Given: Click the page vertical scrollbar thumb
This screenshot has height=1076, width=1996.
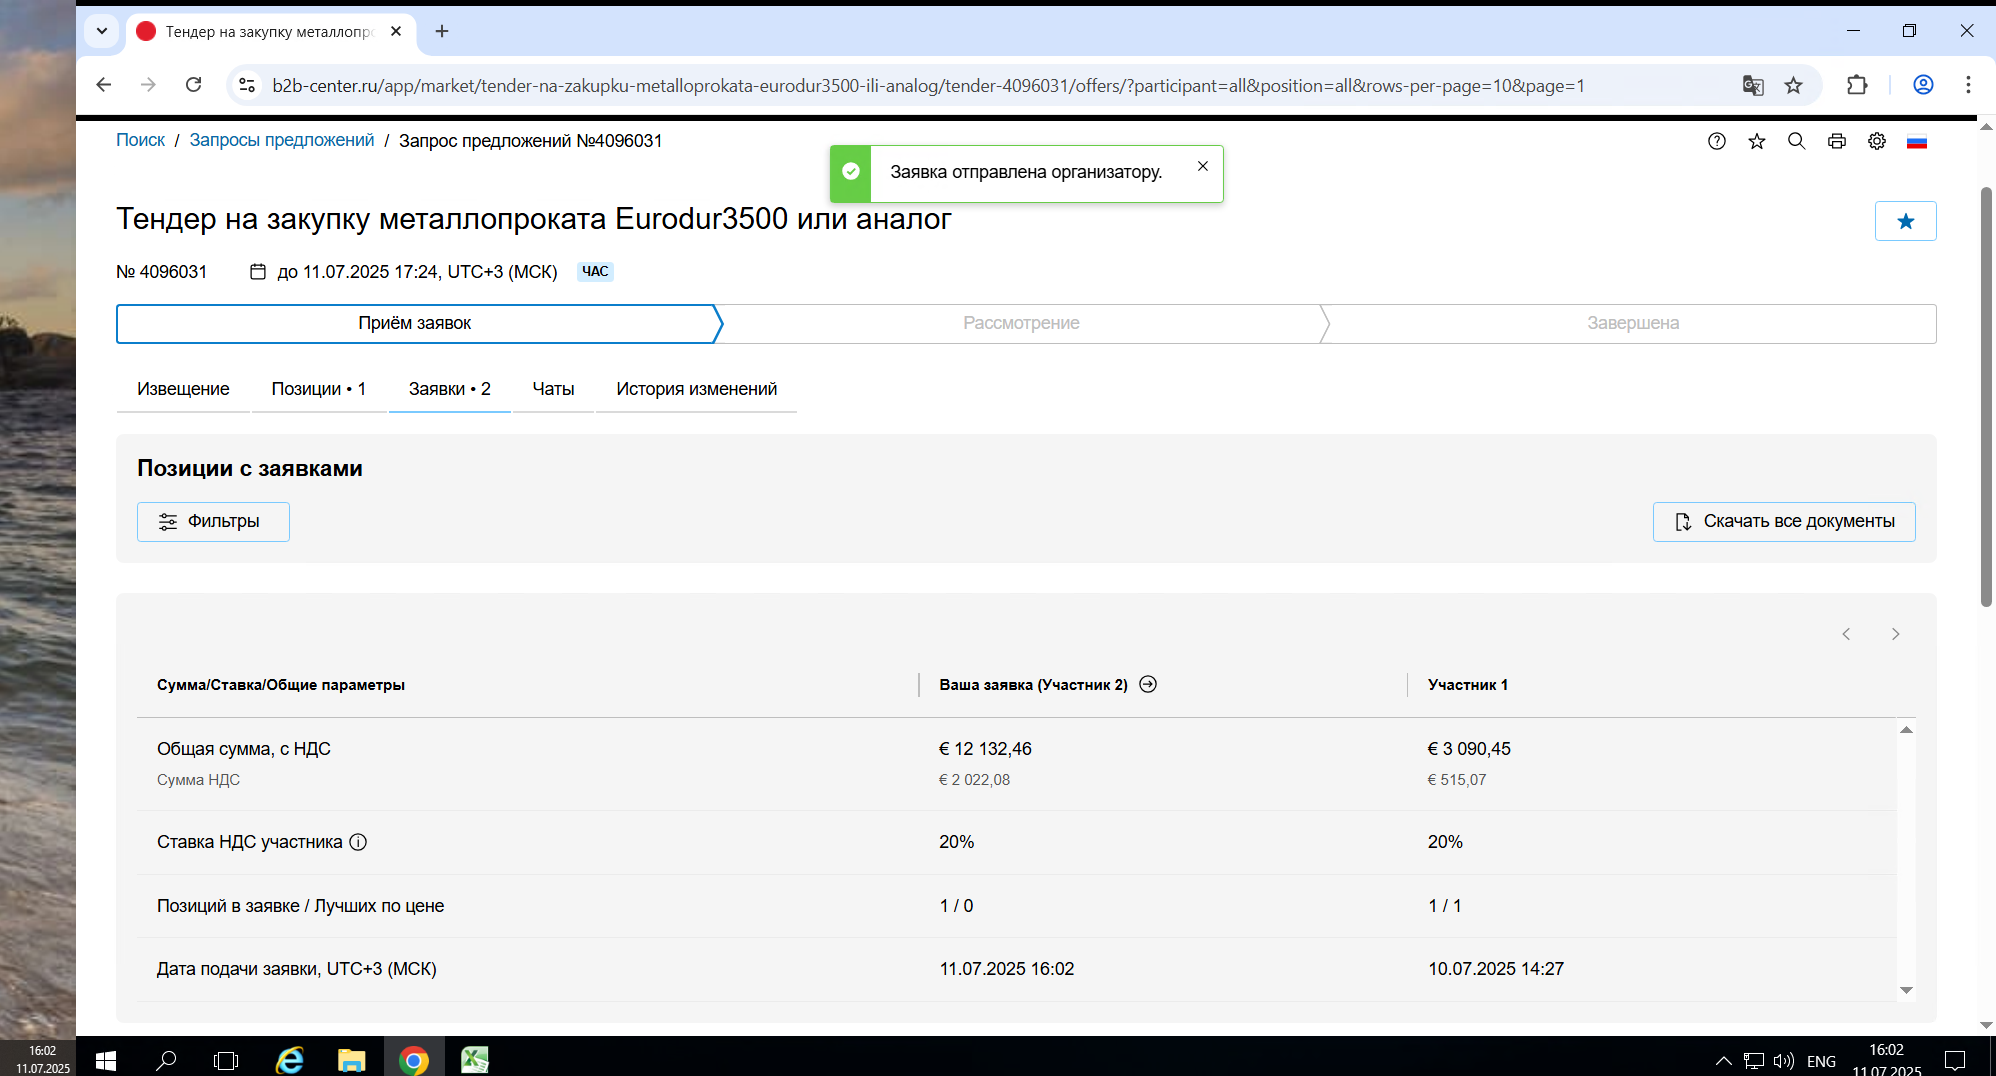Looking at the screenshot, I should tap(1986, 396).
